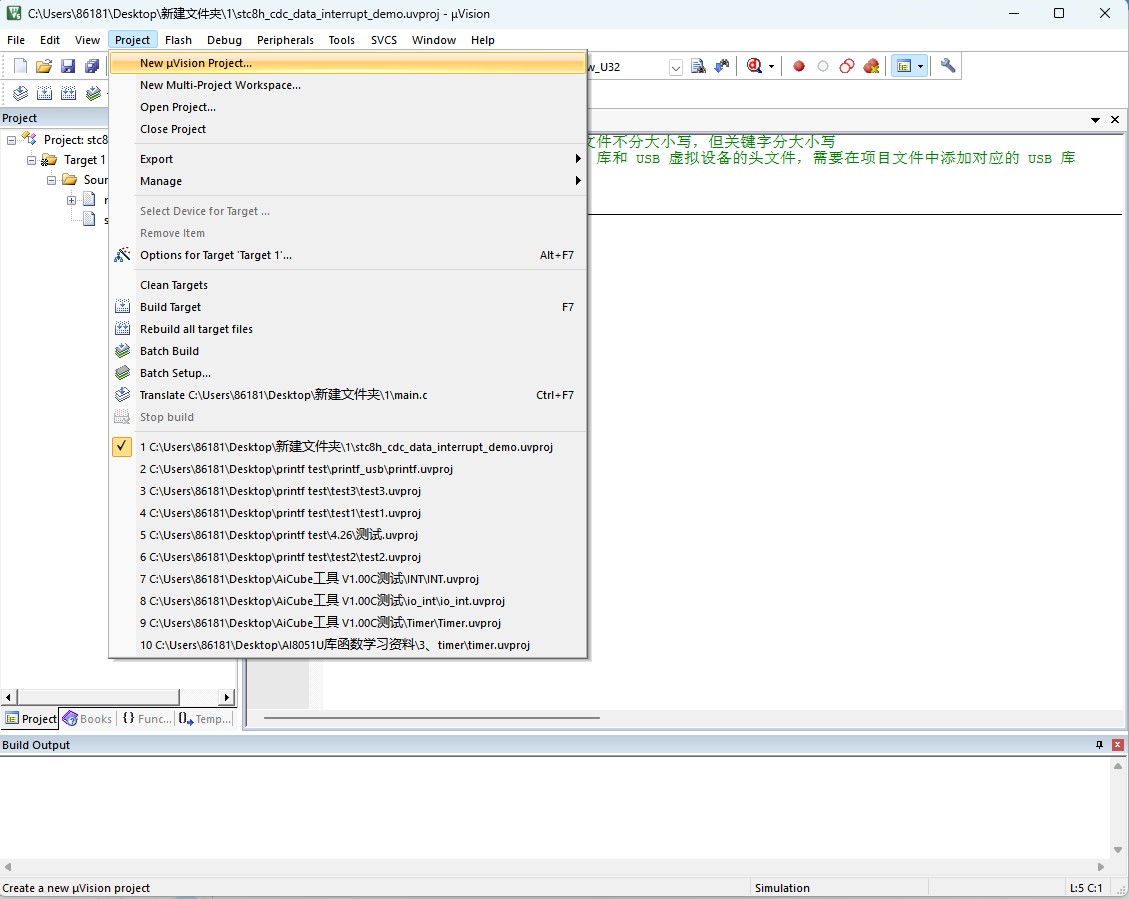Choose New µVision Project

pos(348,63)
